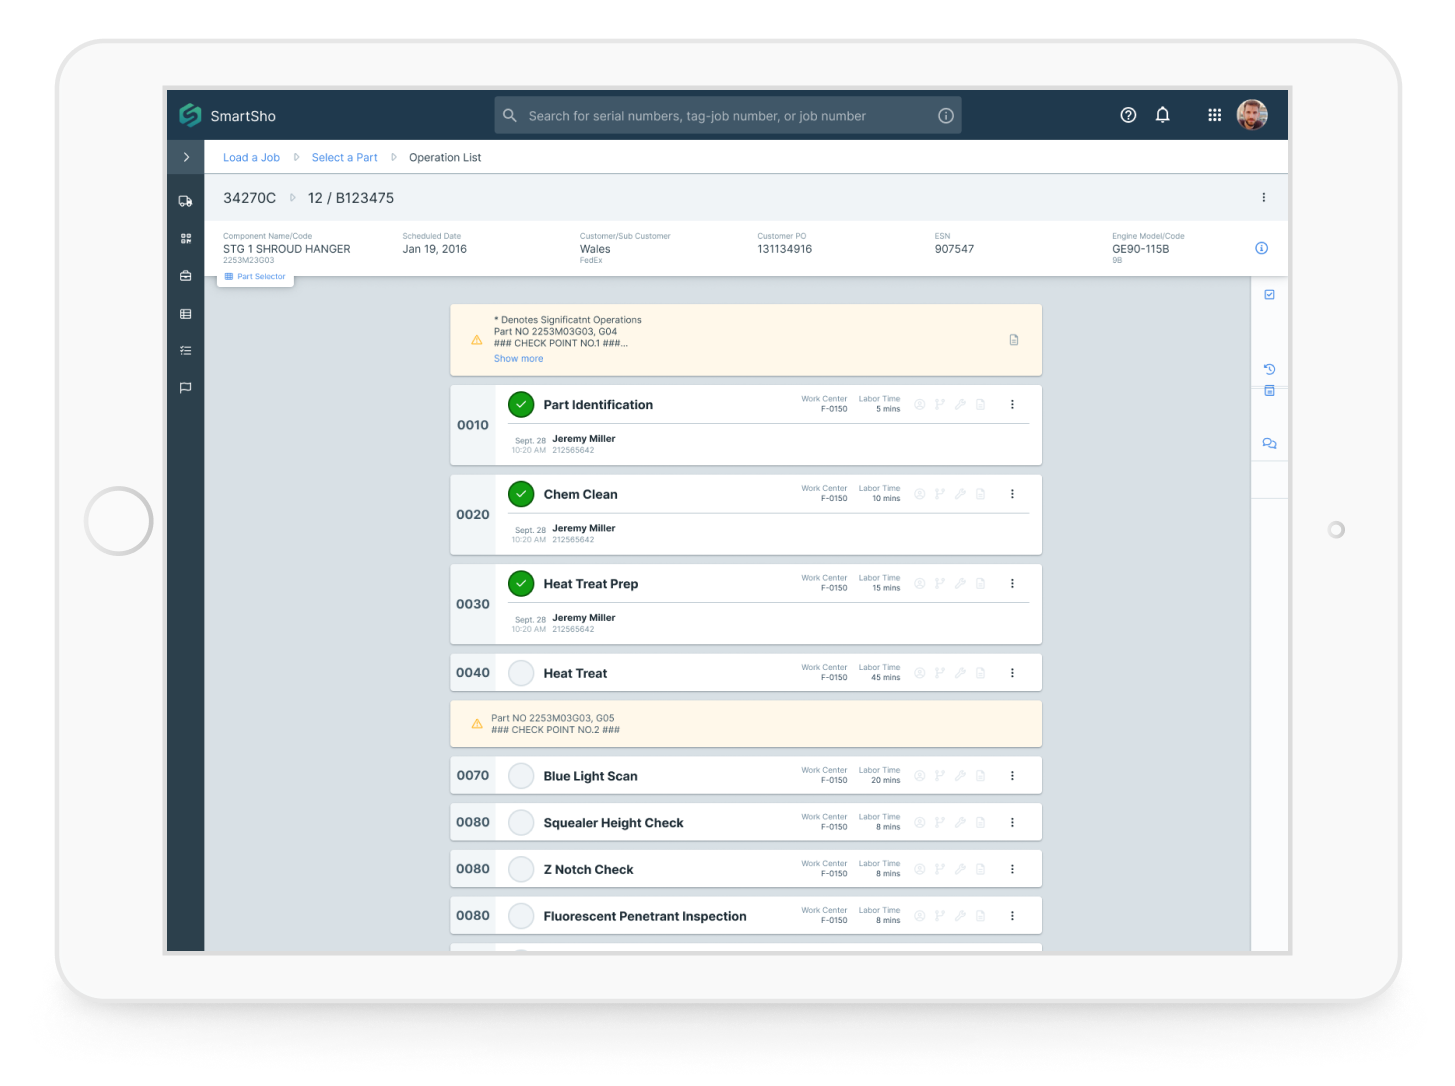The height and width of the screenshot is (1086, 1455).
Task: Open the apps grid menu
Action: pyautogui.click(x=1214, y=115)
